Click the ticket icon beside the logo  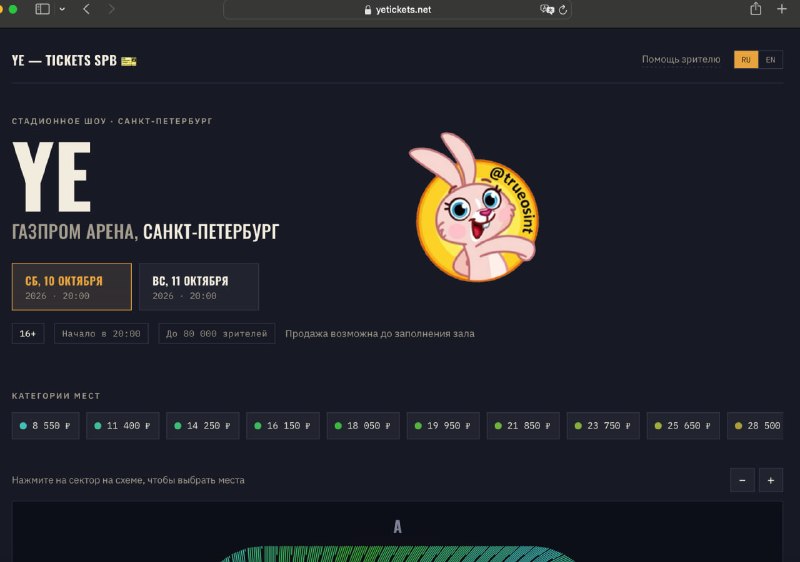click(x=129, y=61)
